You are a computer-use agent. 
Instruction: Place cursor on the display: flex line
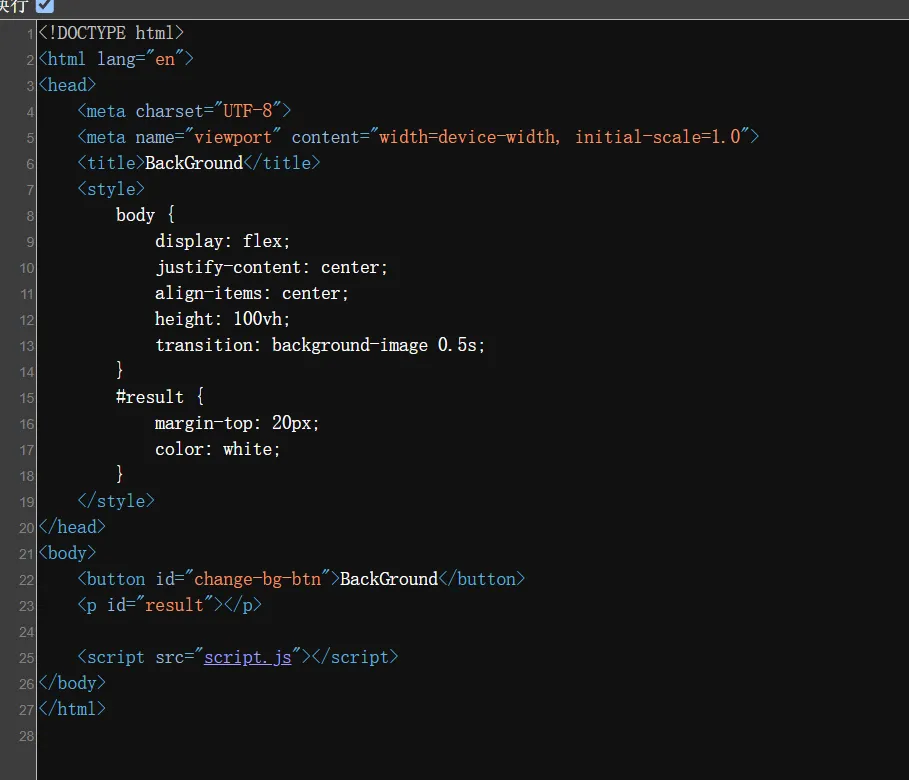pyautogui.click(x=222, y=241)
